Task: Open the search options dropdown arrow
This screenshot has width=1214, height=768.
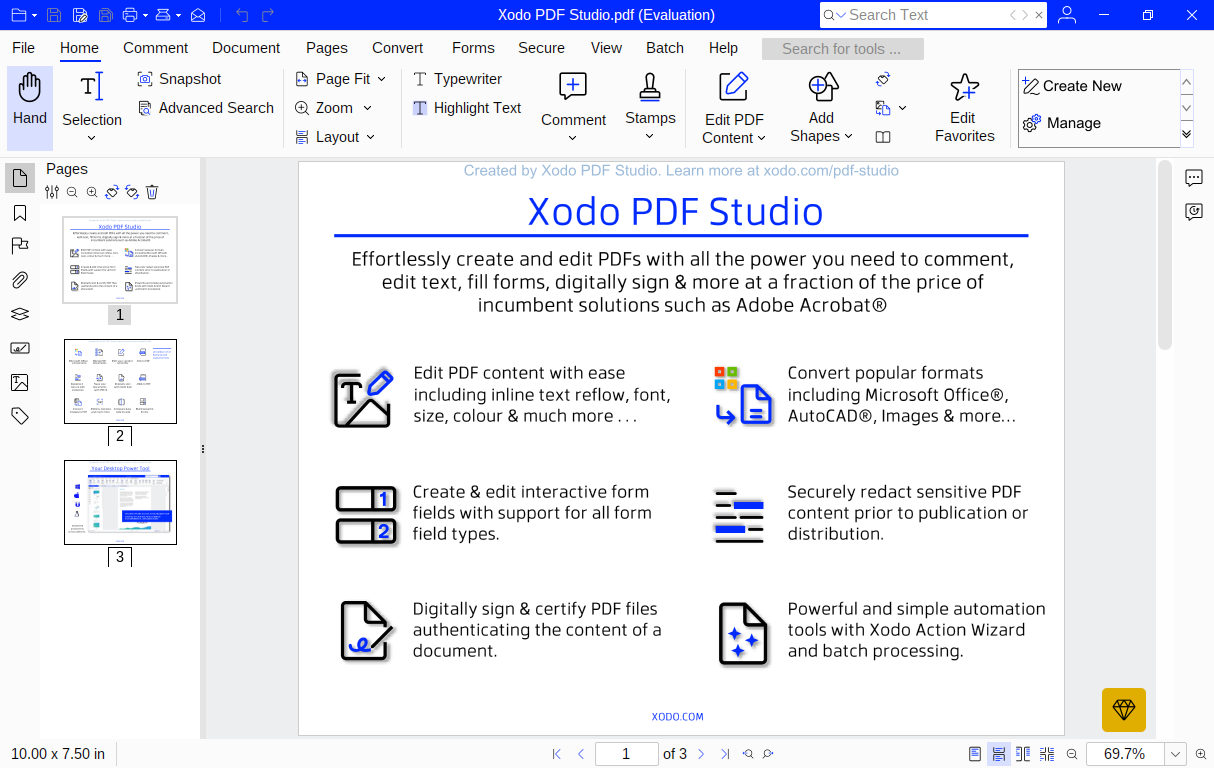Action: click(x=841, y=15)
